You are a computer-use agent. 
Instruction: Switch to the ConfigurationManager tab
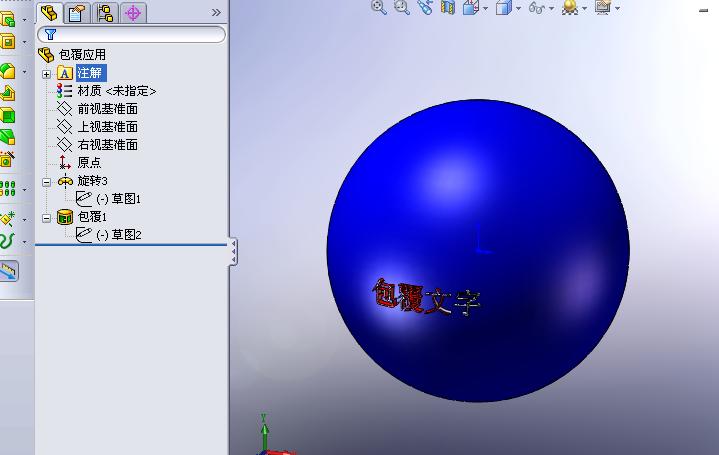click(x=105, y=13)
